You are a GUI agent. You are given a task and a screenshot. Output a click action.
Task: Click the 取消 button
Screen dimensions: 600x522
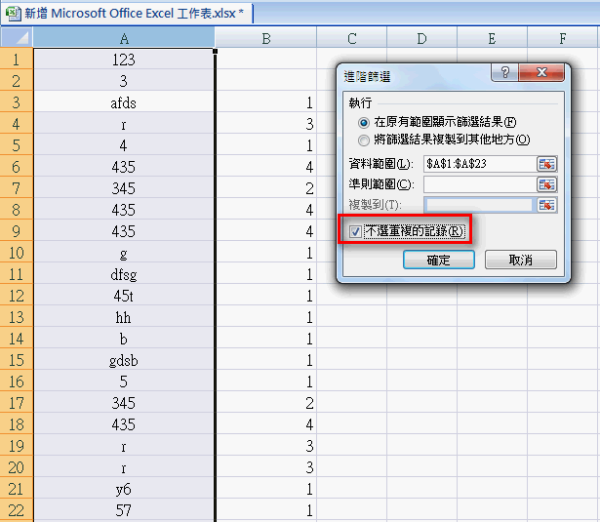[x=521, y=260]
